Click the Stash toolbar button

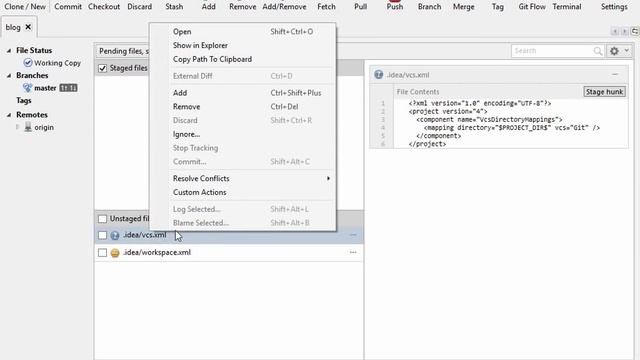(174, 7)
